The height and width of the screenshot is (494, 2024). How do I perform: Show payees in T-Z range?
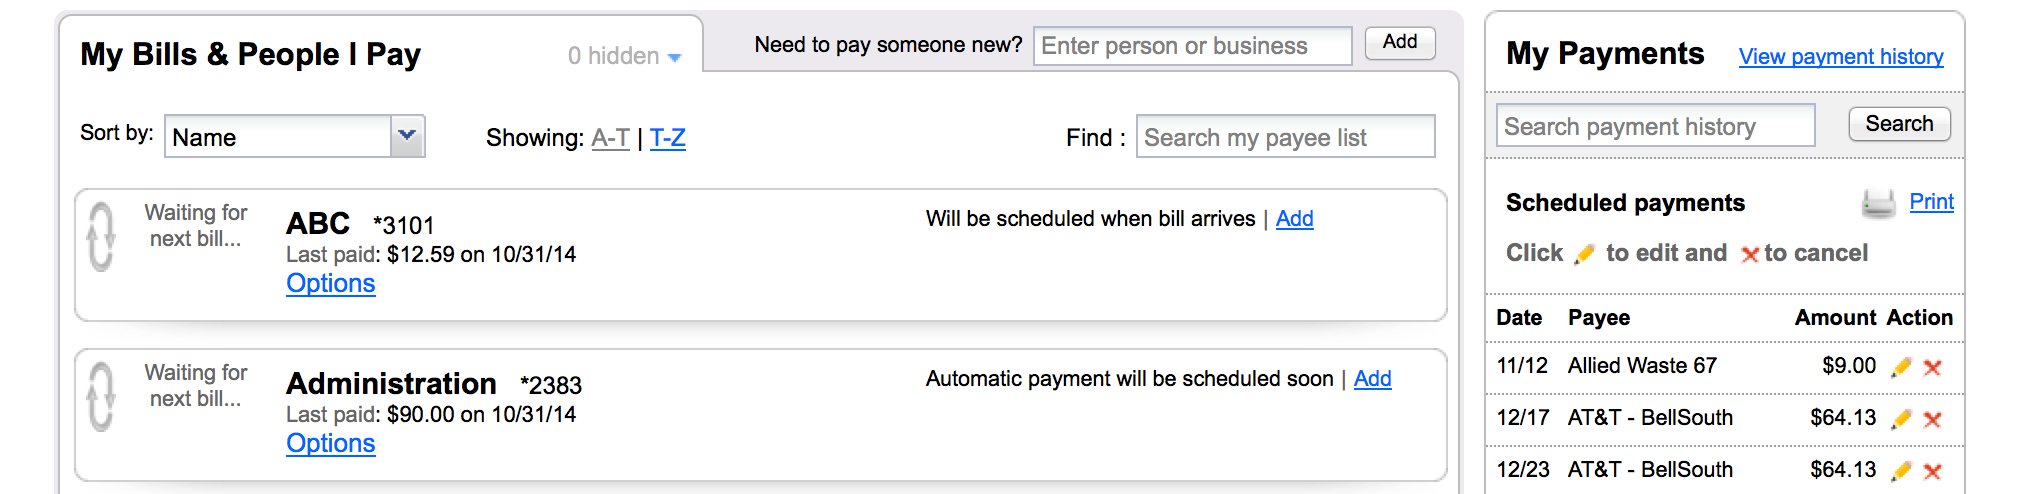pos(668,138)
